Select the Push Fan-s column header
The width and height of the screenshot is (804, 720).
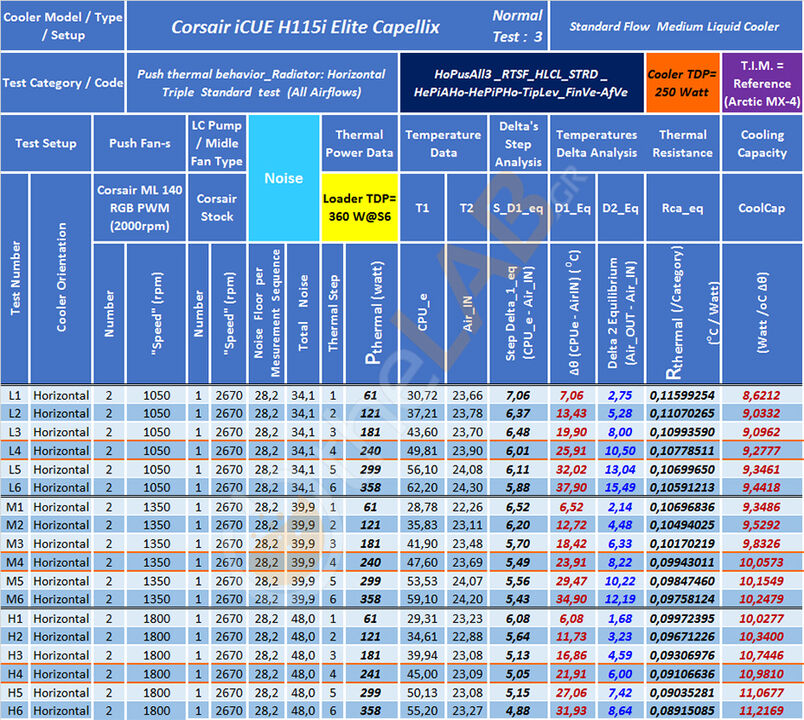point(139,143)
